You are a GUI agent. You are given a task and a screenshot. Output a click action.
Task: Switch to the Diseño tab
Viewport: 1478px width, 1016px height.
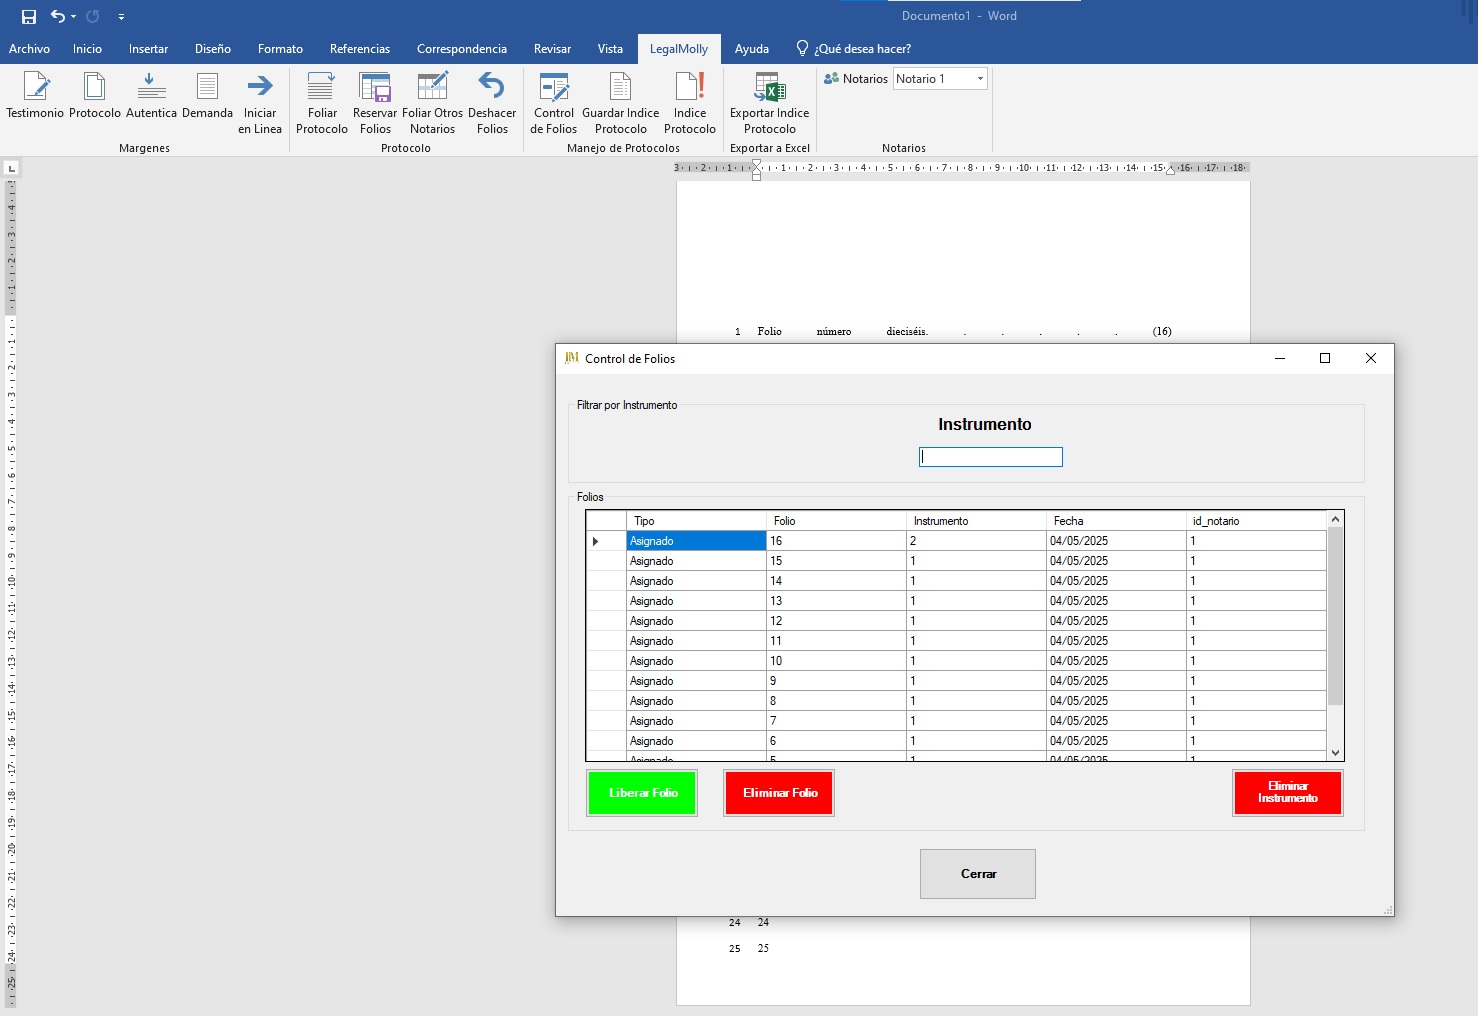tap(213, 49)
